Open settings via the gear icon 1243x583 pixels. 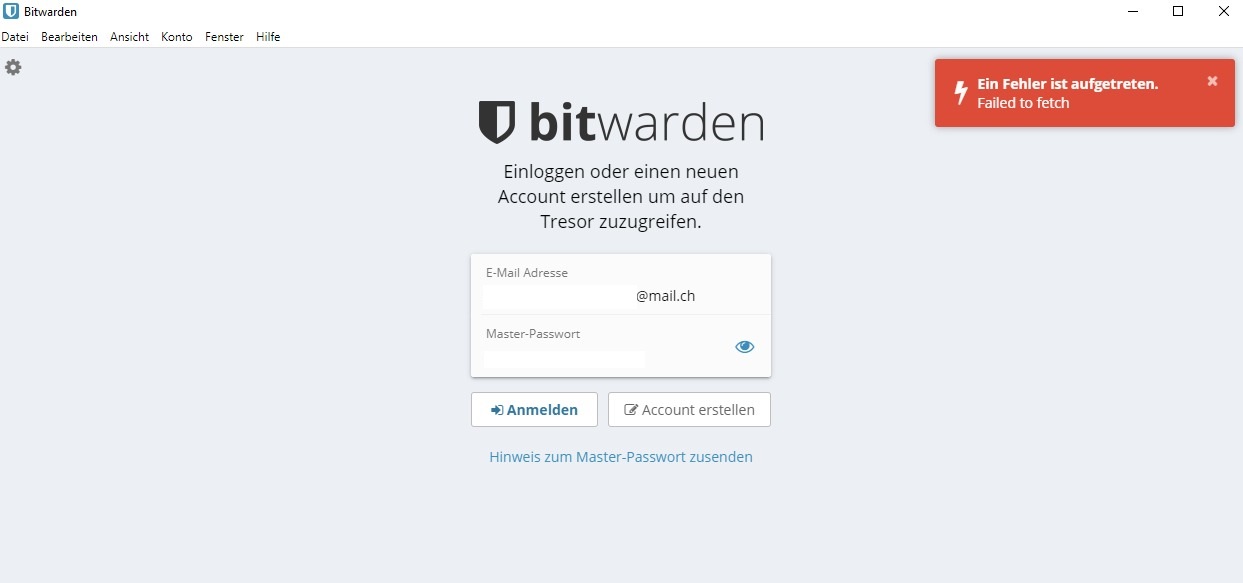(13, 67)
